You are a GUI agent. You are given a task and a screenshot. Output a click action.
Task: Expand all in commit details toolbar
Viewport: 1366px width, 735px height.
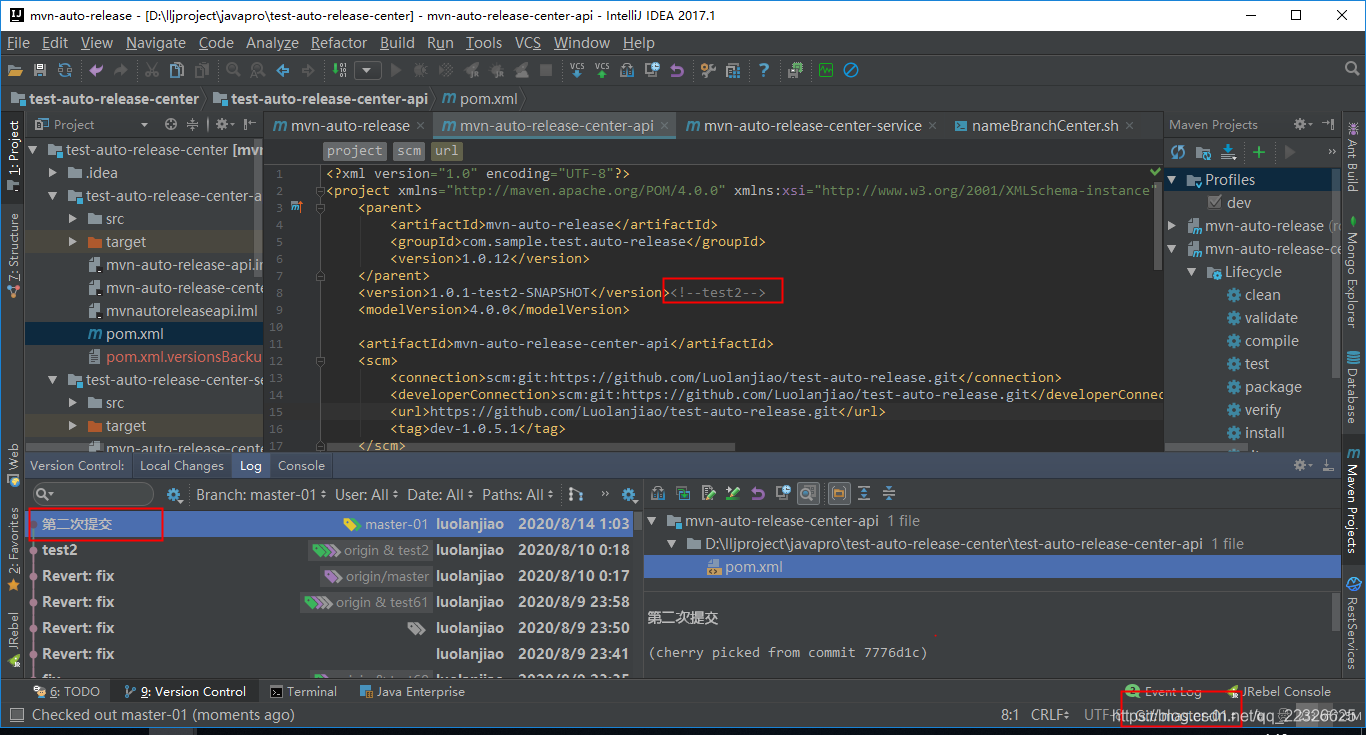tap(863, 493)
